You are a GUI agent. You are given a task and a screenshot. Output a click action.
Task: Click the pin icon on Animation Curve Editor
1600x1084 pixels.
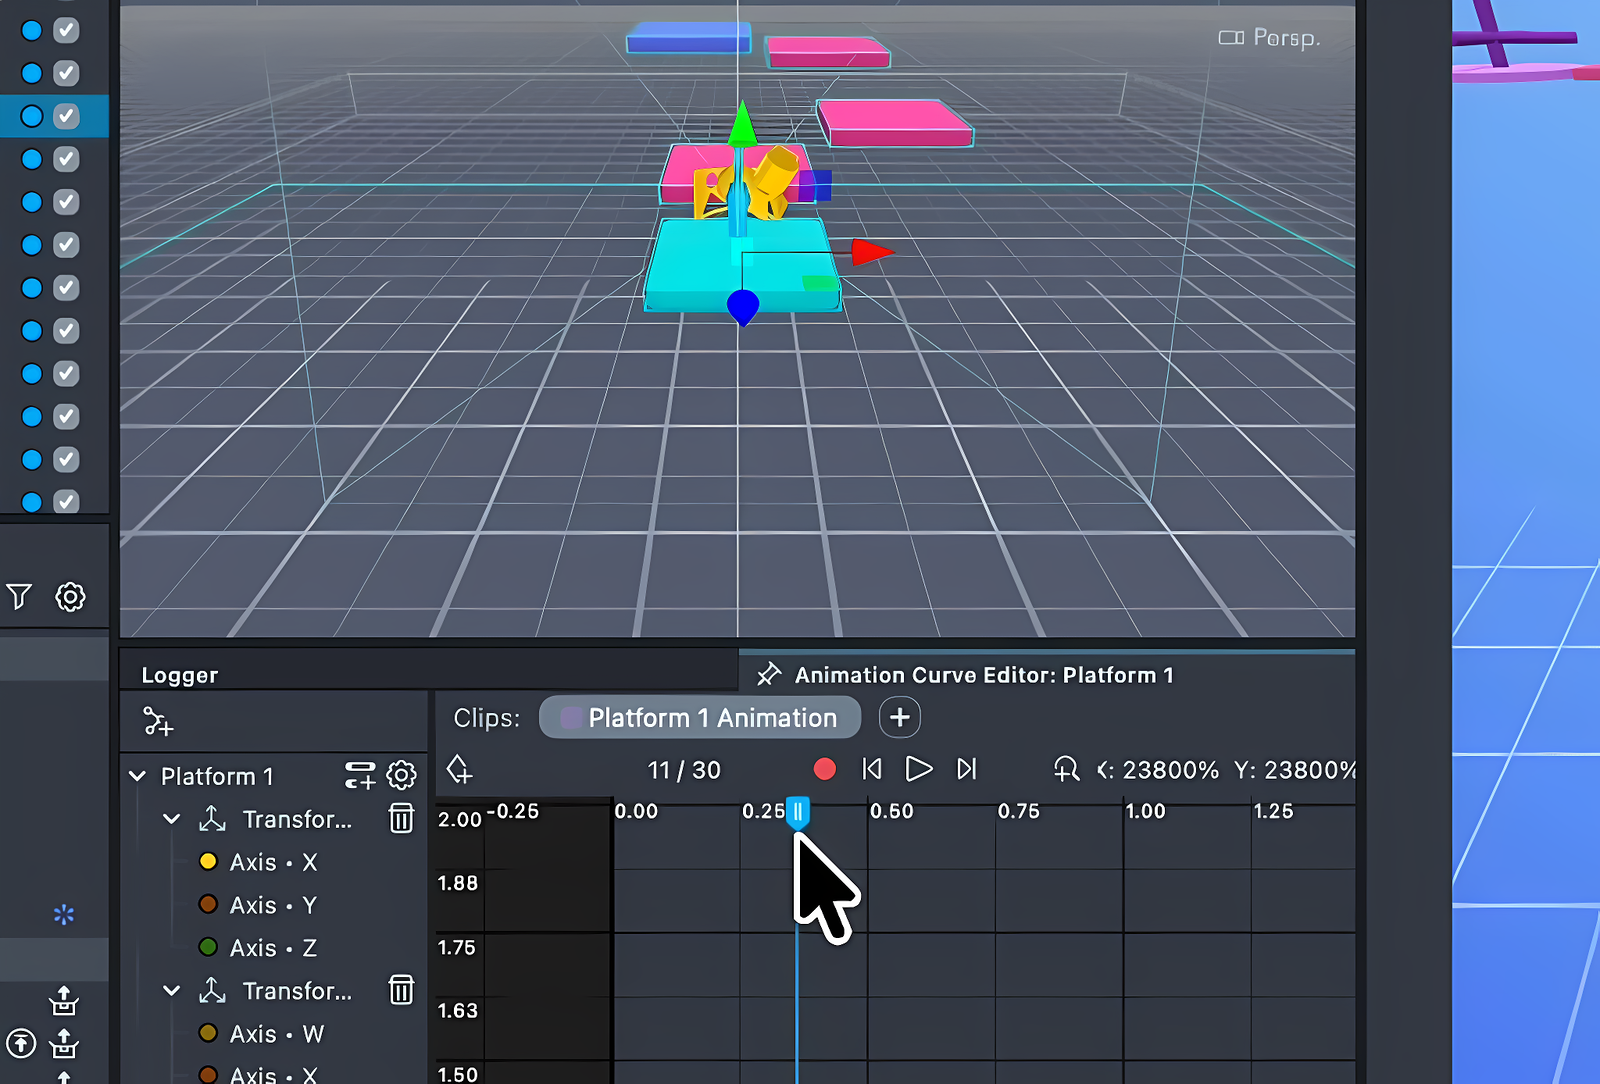768,674
